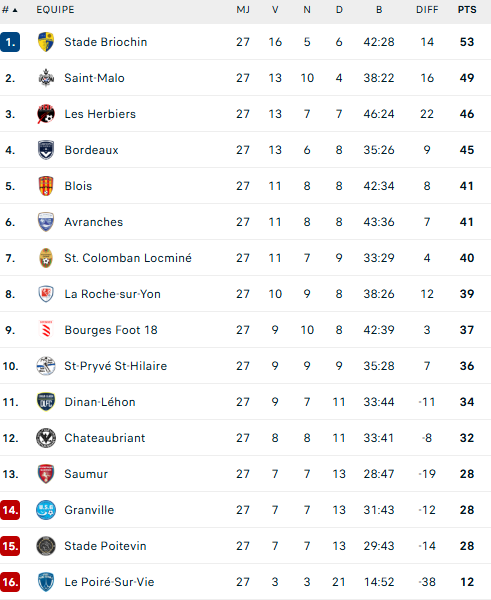491x600 pixels.
Task: Click the Les Herbiers club logo
Action: tap(46, 114)
